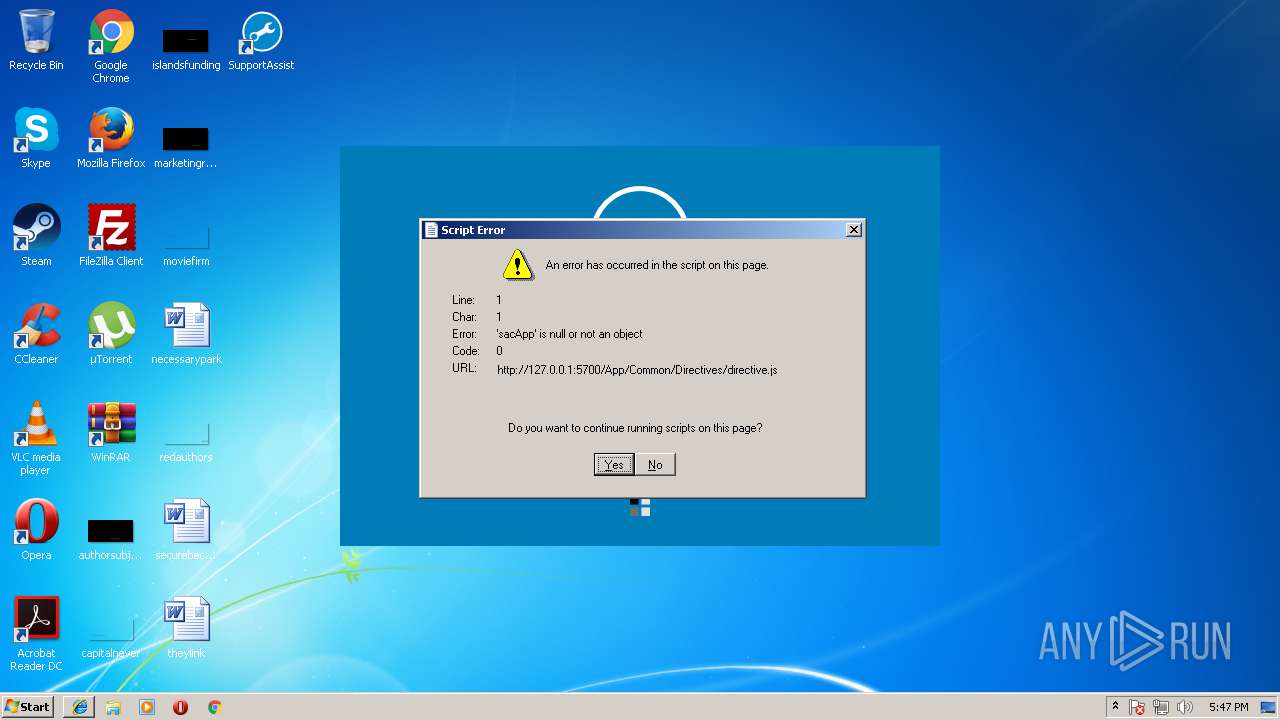1280x720 pixels.
Task: Select the redauthors desktop file
Action: coord(186,442)
